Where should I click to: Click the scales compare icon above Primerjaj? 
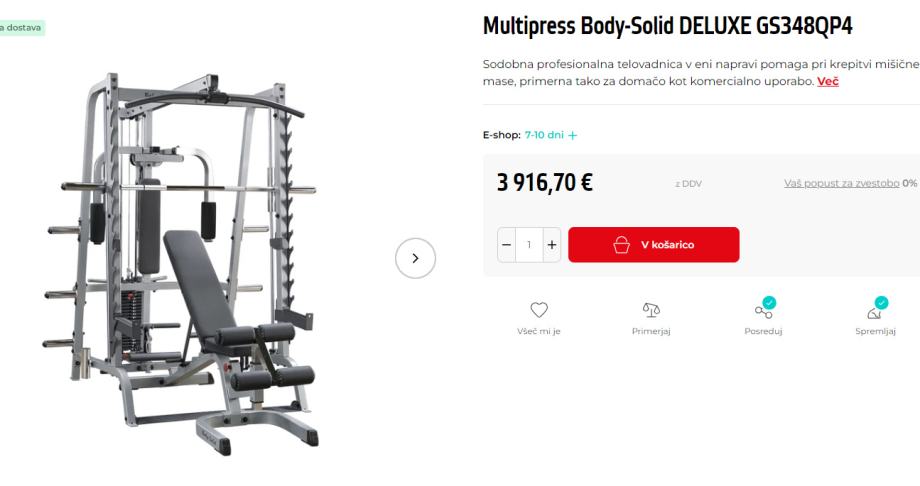(651, 310)
